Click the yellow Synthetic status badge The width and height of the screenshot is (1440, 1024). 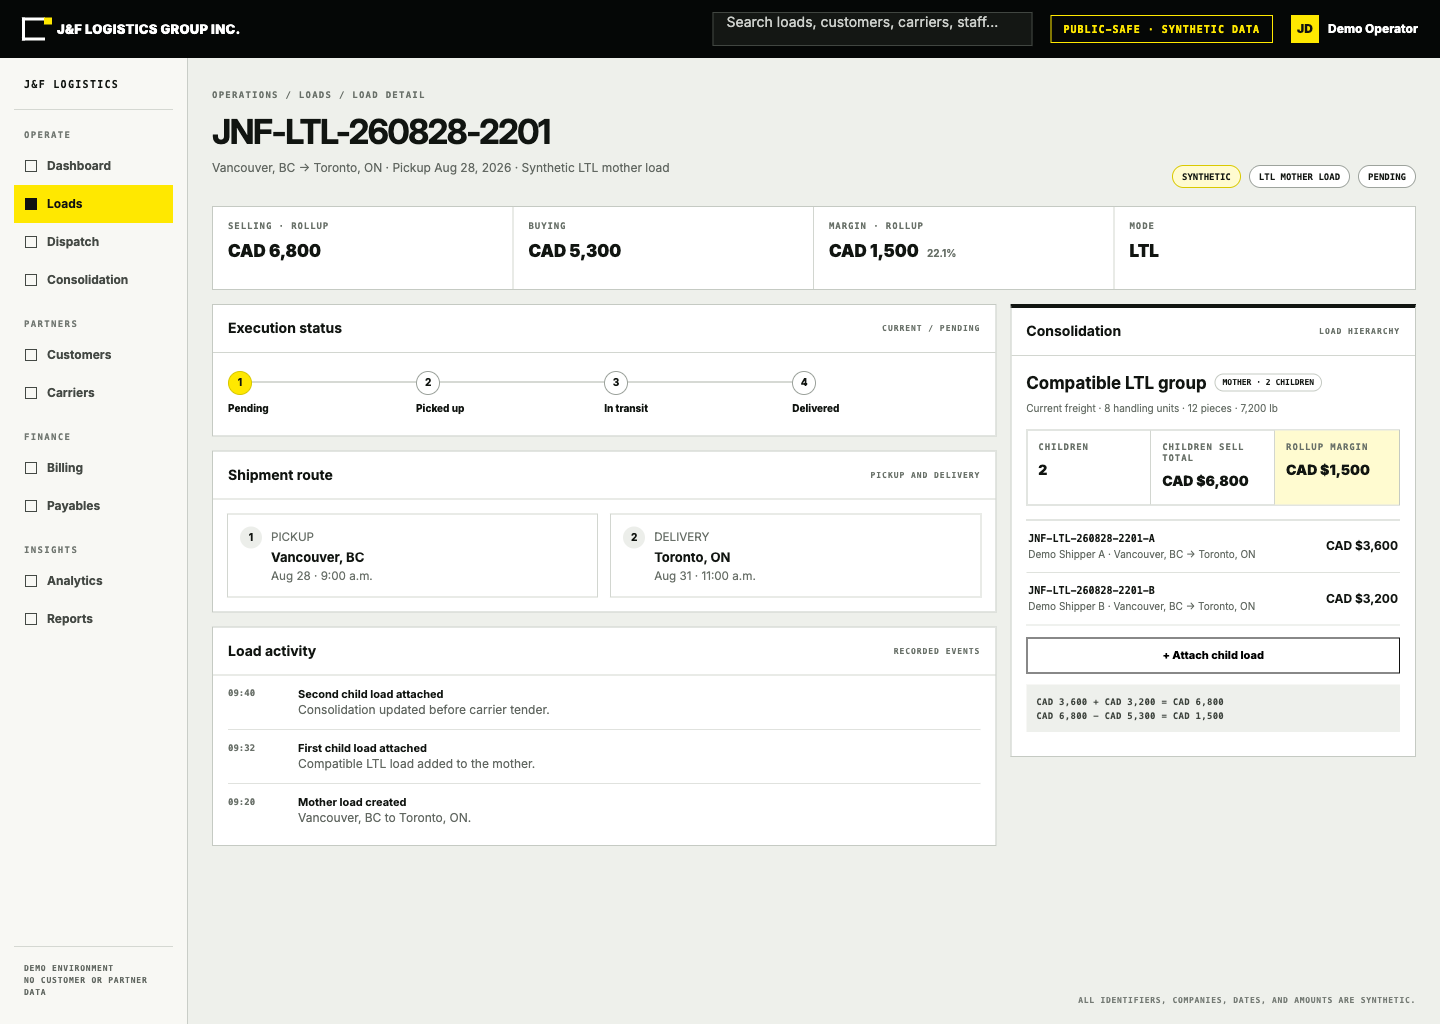[x=1206, y=177]
